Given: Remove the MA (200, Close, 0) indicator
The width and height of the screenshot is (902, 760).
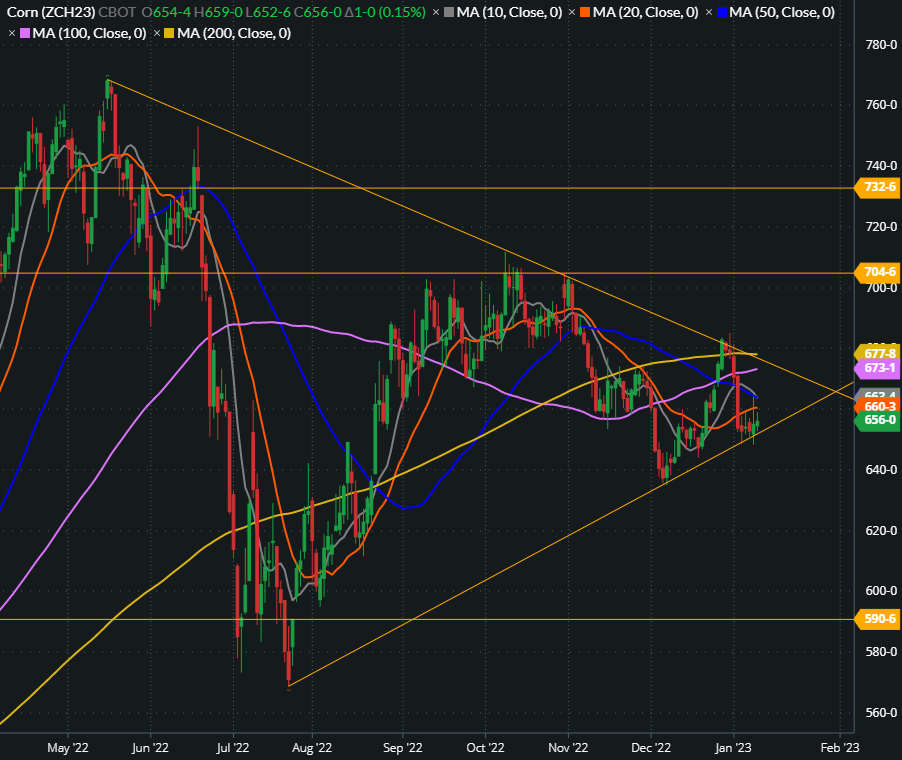Looking at the screenshot, I should pyautogui.click(x=157, y=33).
